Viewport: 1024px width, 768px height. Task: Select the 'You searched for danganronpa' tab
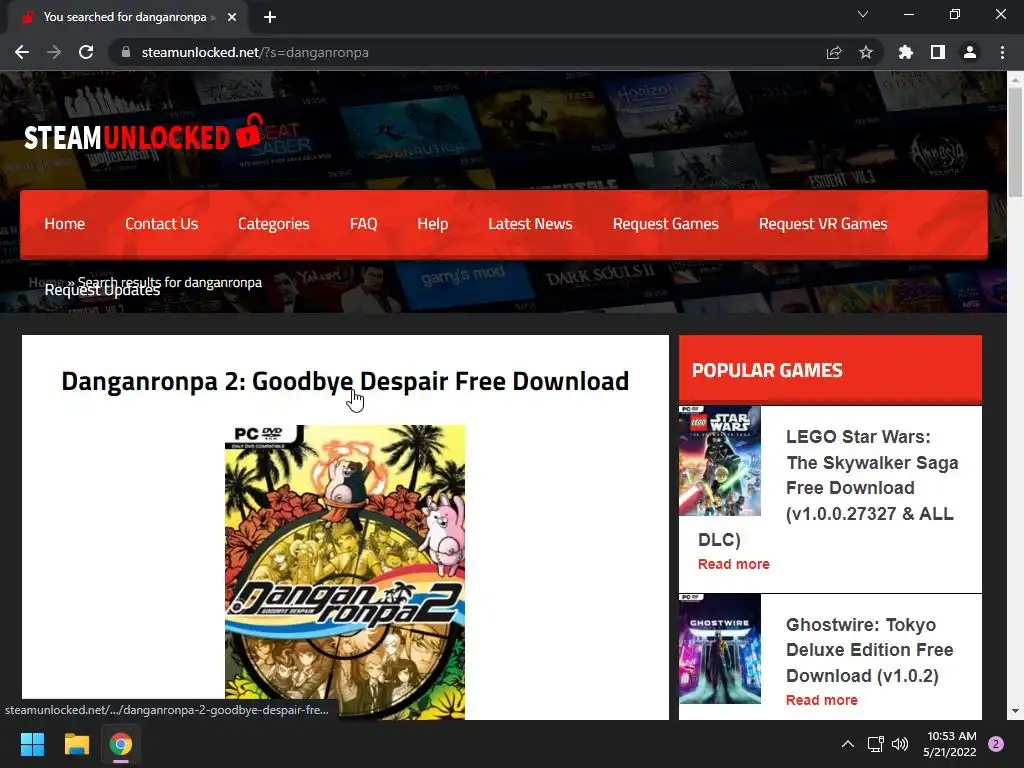[x=128, y=17]
